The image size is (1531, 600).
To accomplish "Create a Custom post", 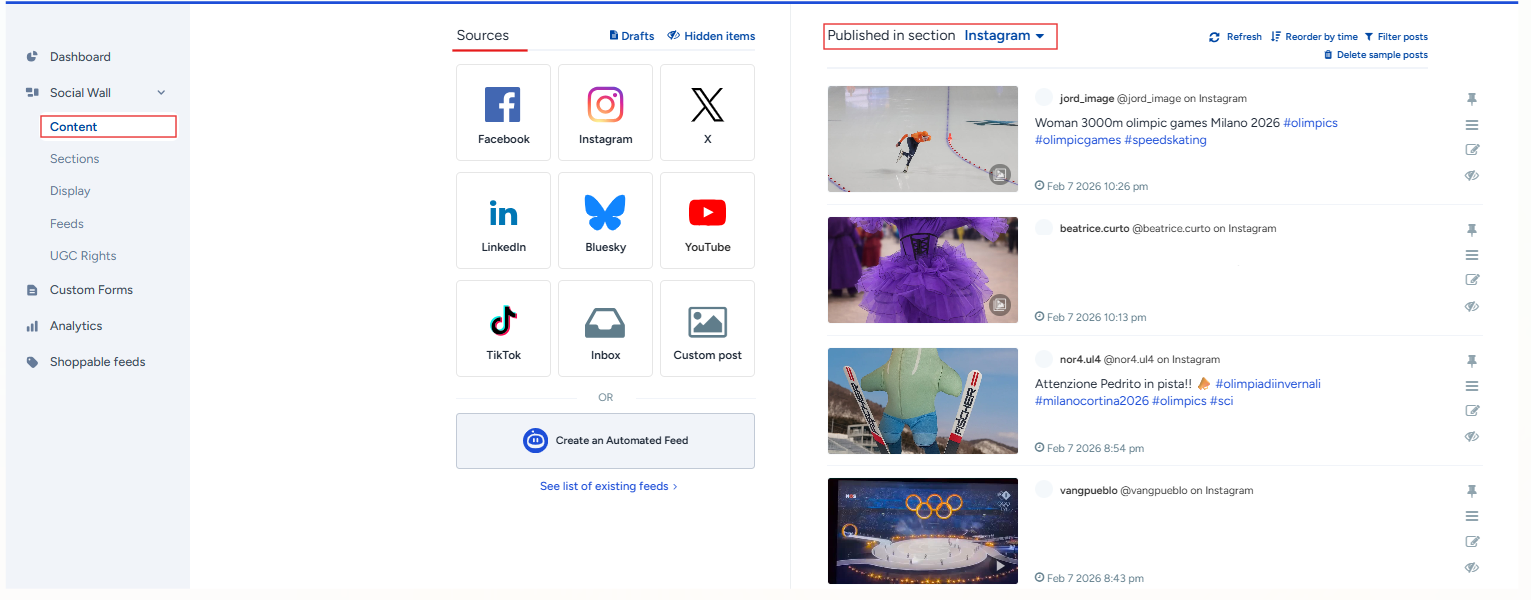I will [x=707, y=328].
